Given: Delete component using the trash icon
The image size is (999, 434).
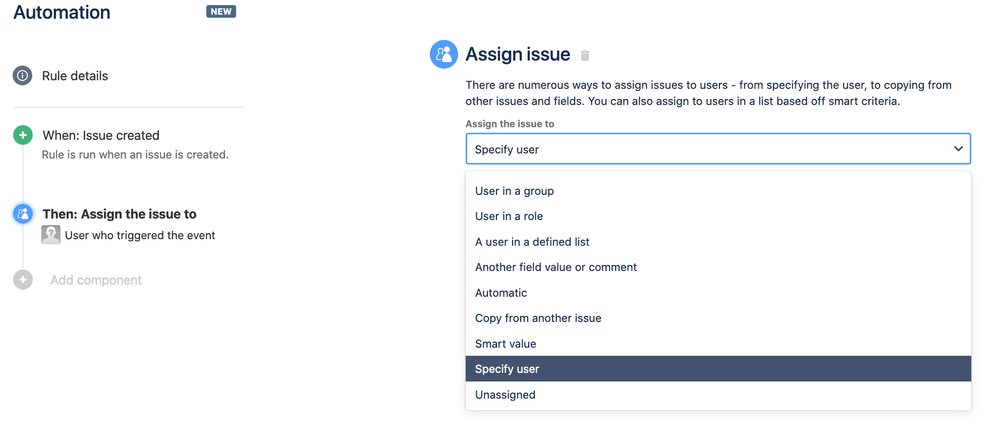Looking at the screenshot, I should [585, 56].
